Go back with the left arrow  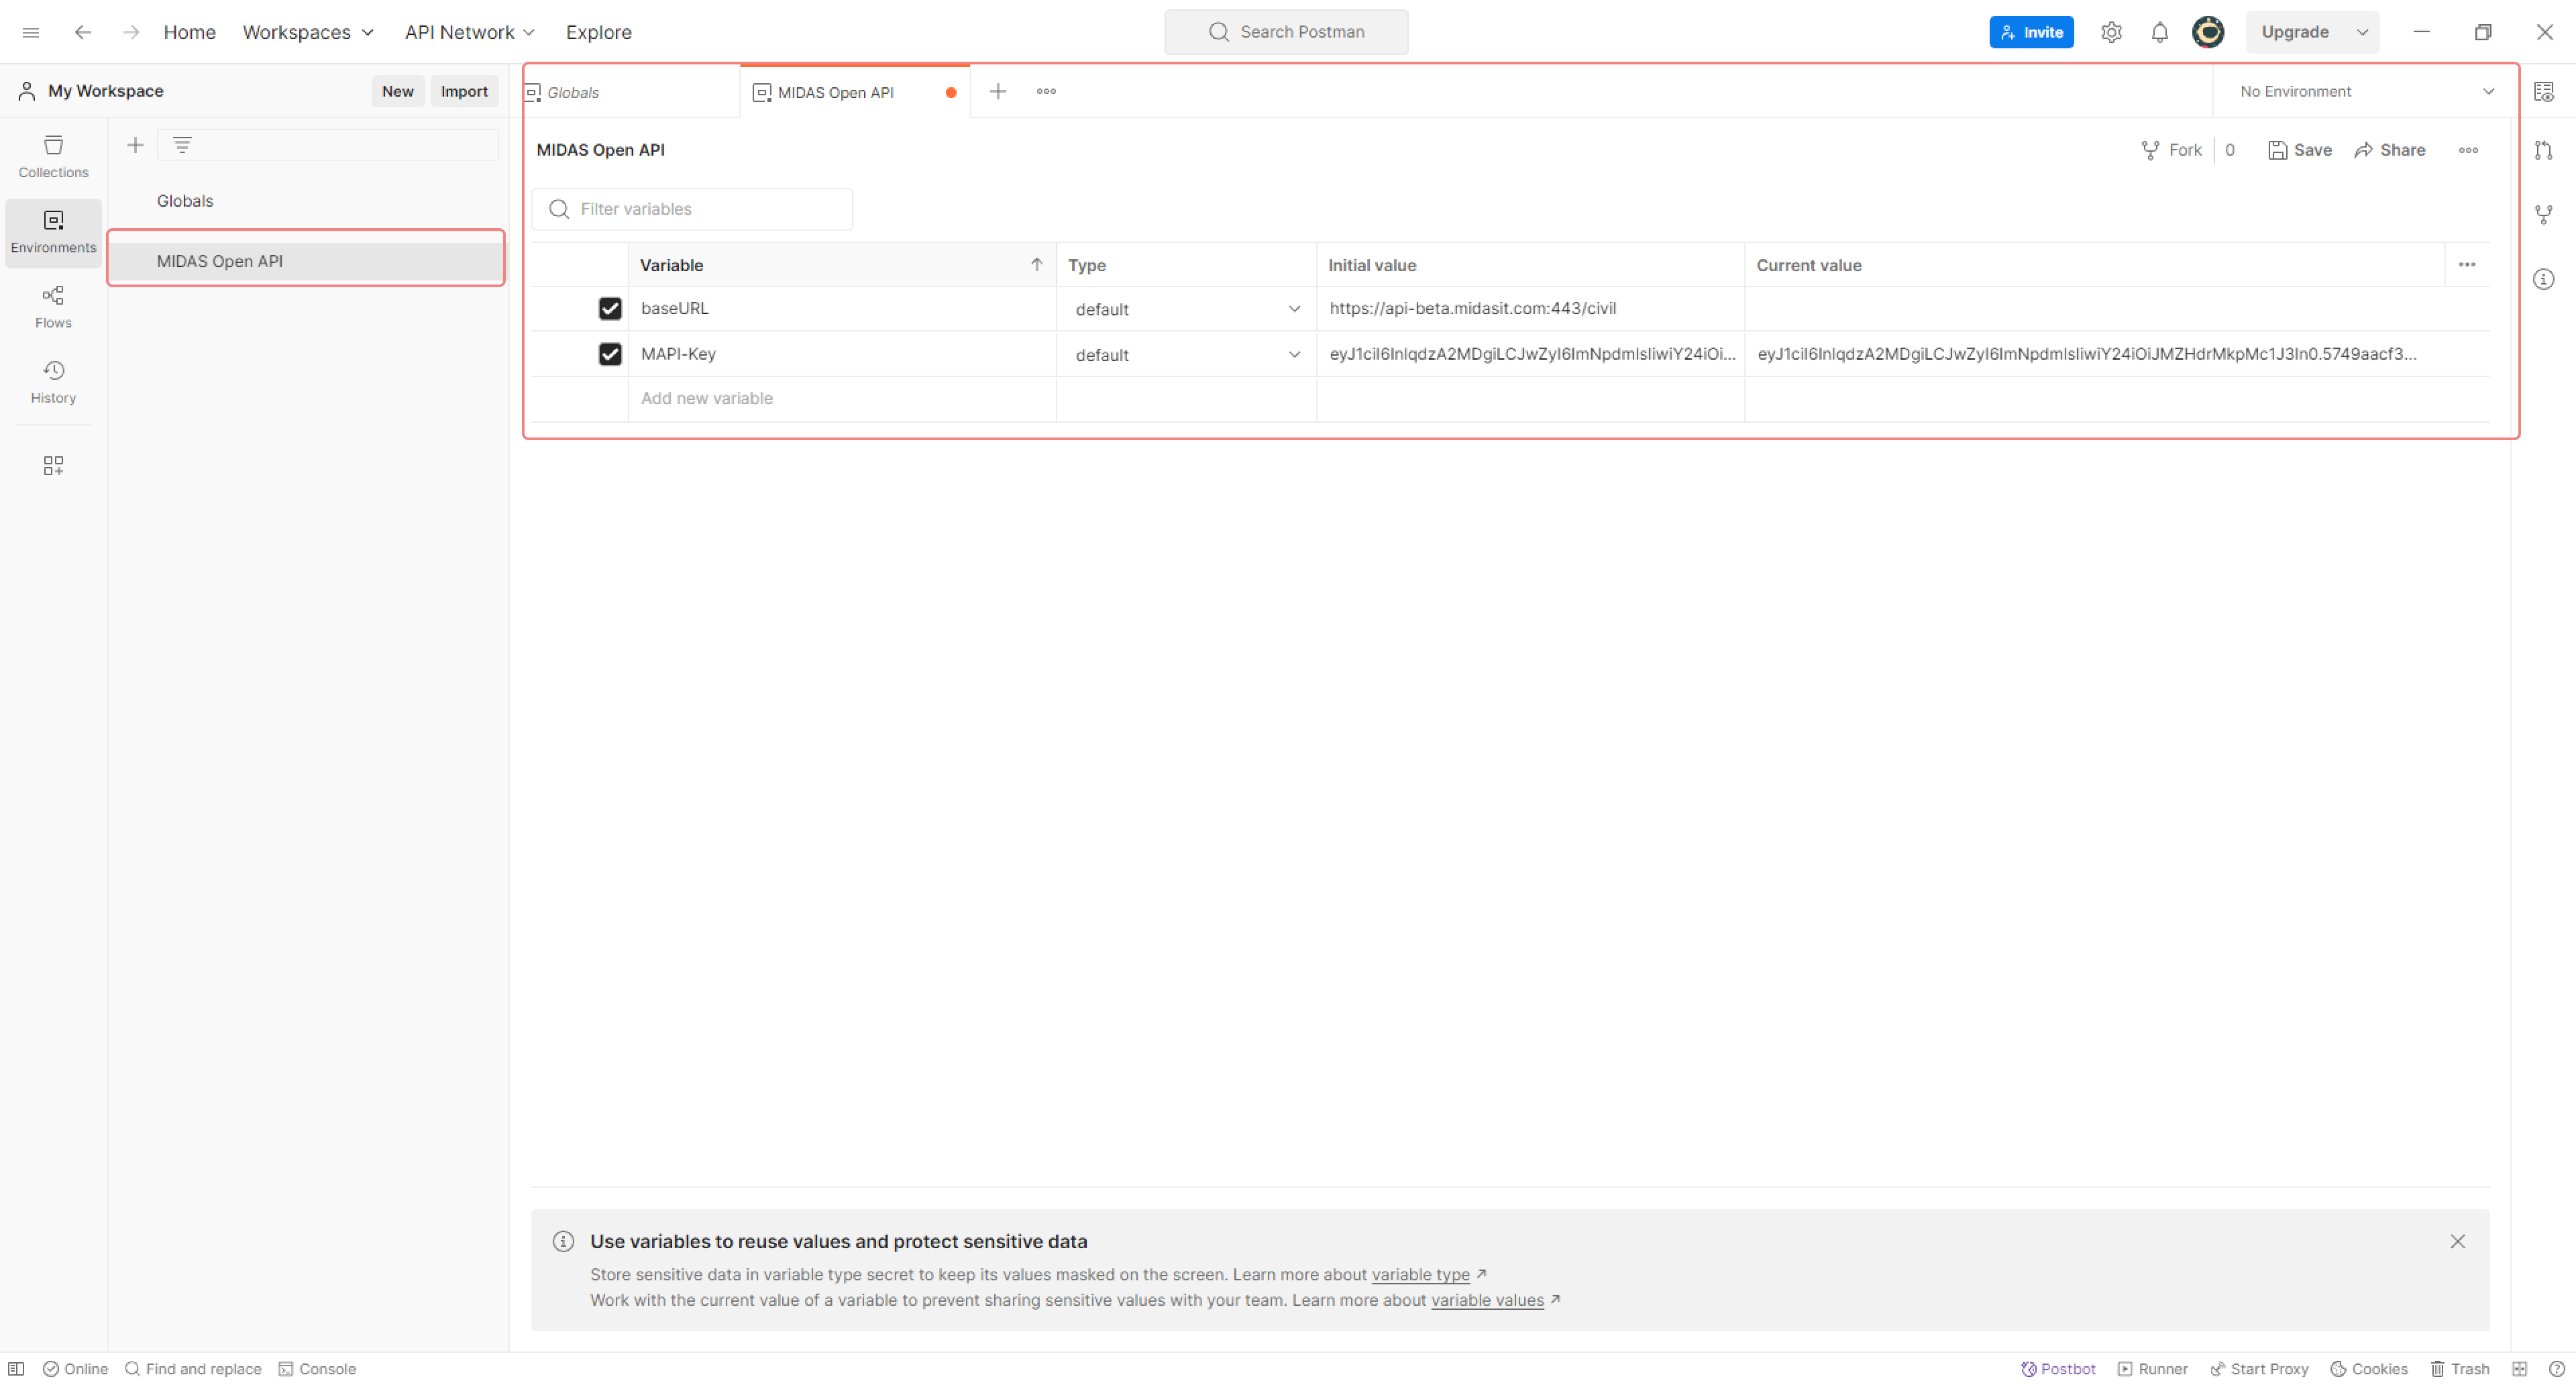(83, 32)
